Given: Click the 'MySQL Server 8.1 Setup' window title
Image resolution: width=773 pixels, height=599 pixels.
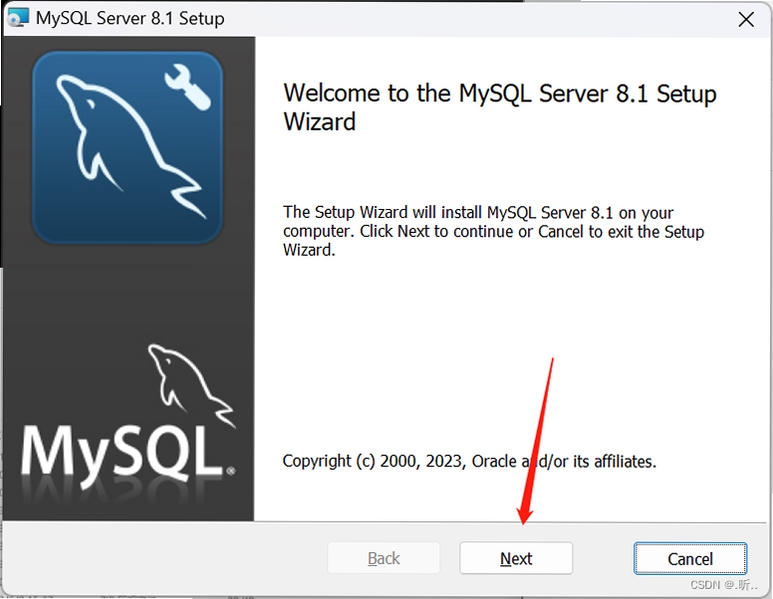Looking at the screenshot, I should [130, 18].
